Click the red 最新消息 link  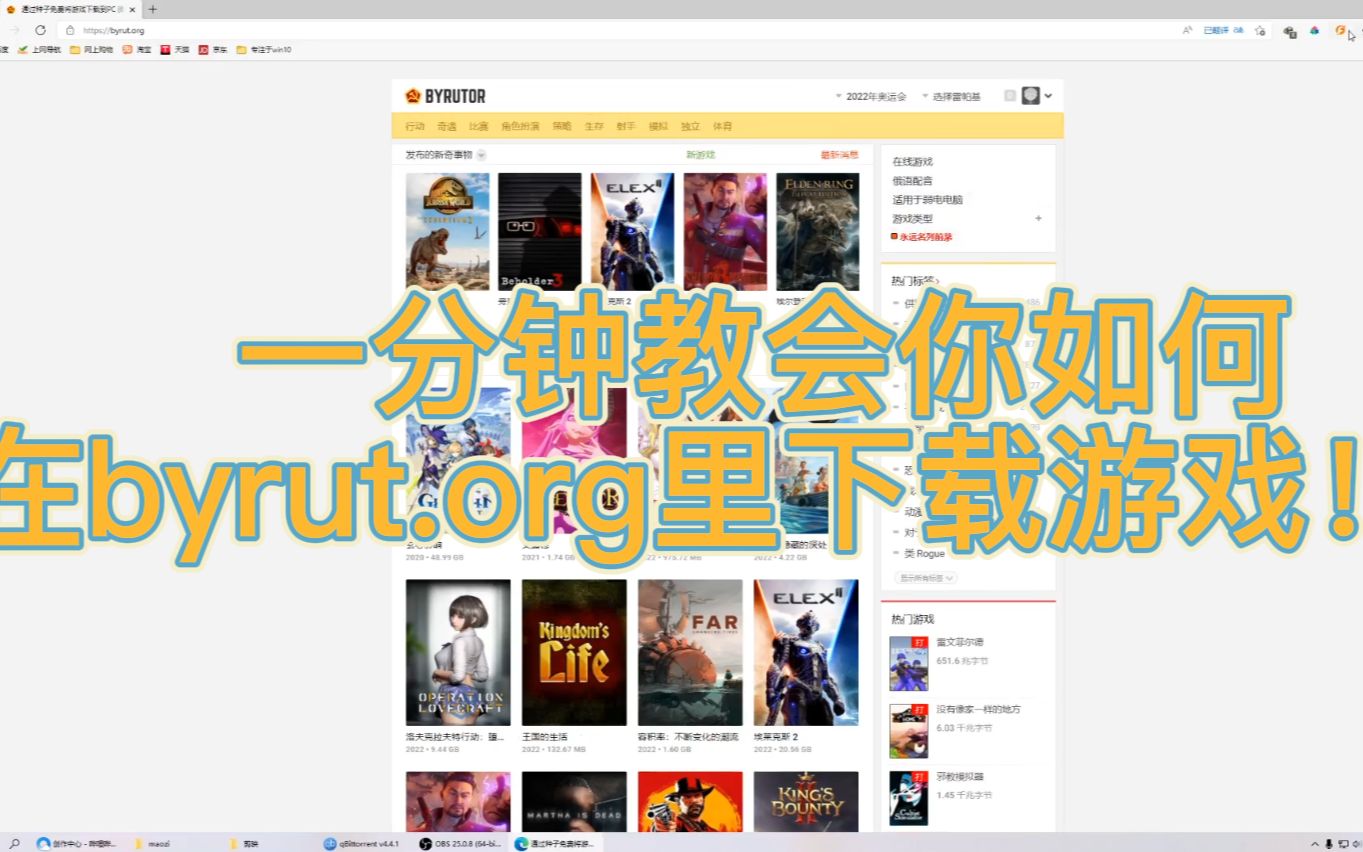840,155
